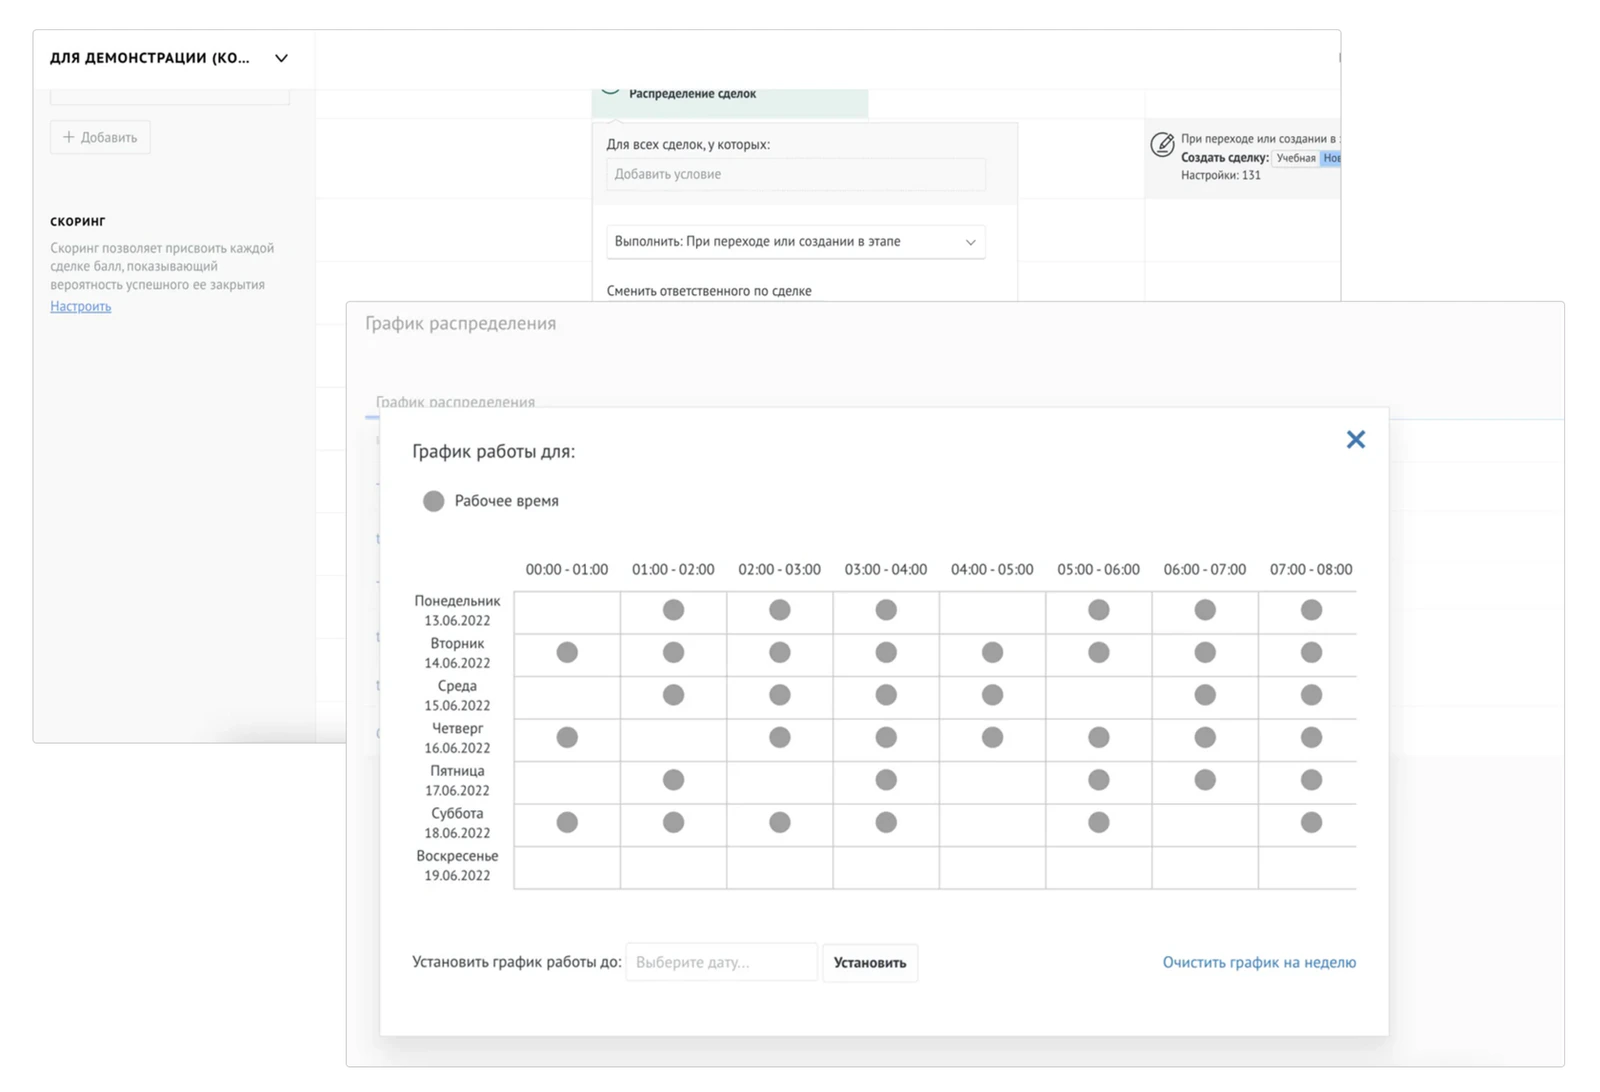Toggle Суббота 06:00 - 07:00 empty cell
Viewport: 1600px width, 1092px height.
[1204, 825]
